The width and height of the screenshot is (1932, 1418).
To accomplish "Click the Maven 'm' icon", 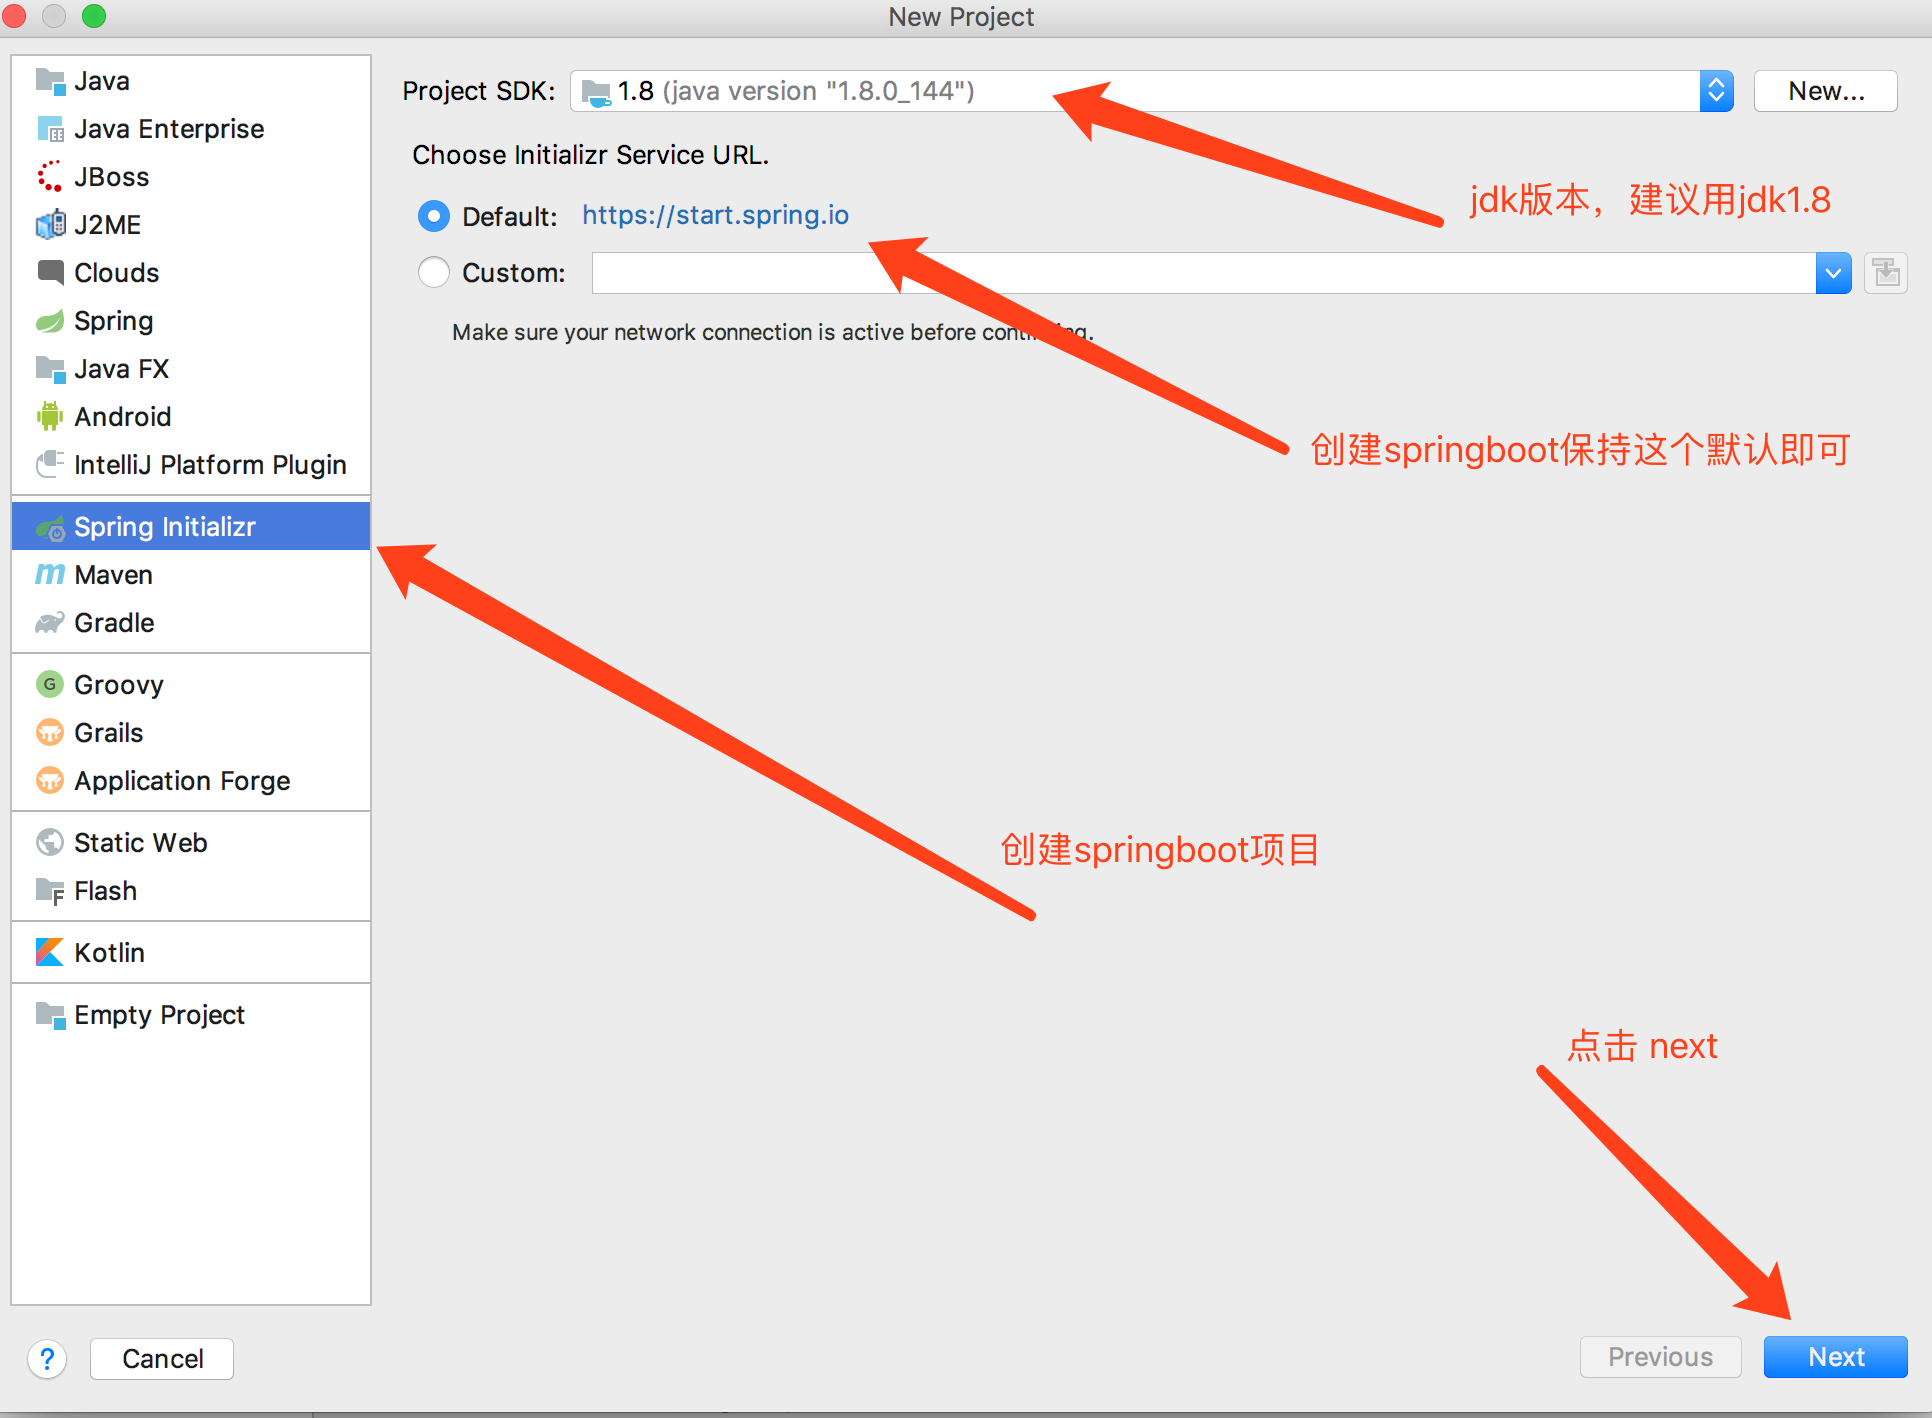I will 49,575.
